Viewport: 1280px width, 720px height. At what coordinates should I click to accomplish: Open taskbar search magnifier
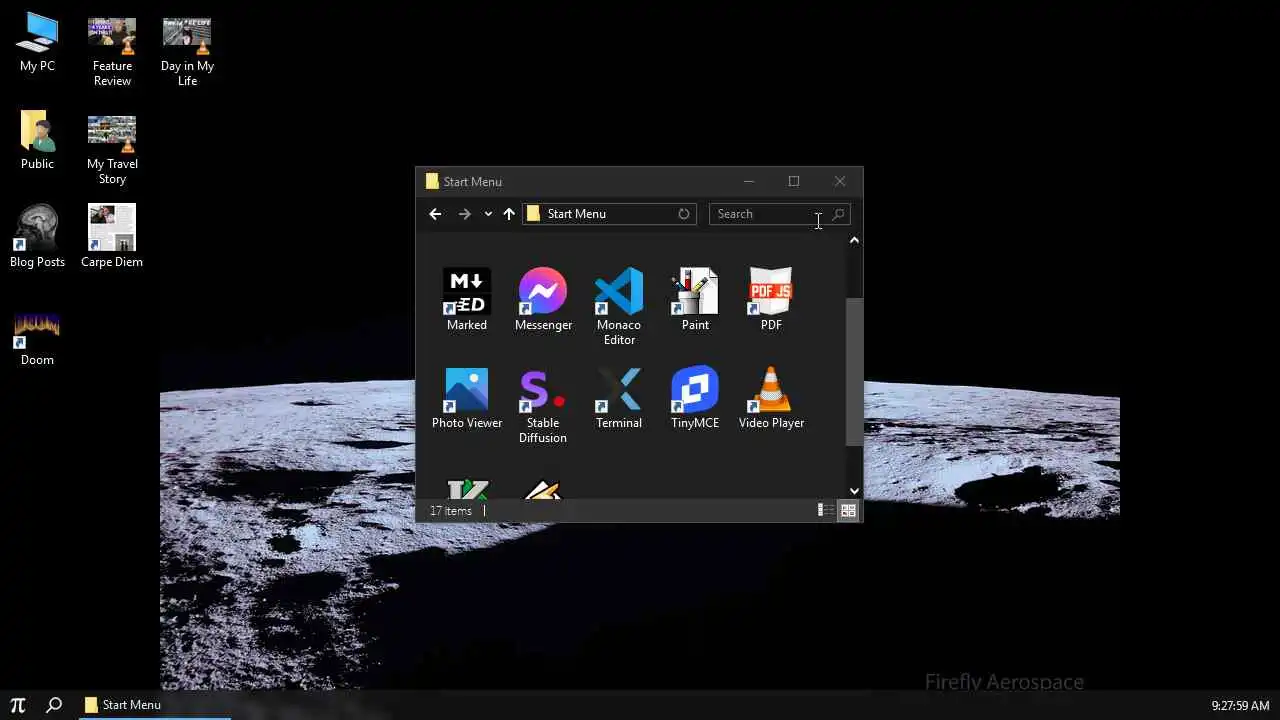coord(54,705)
